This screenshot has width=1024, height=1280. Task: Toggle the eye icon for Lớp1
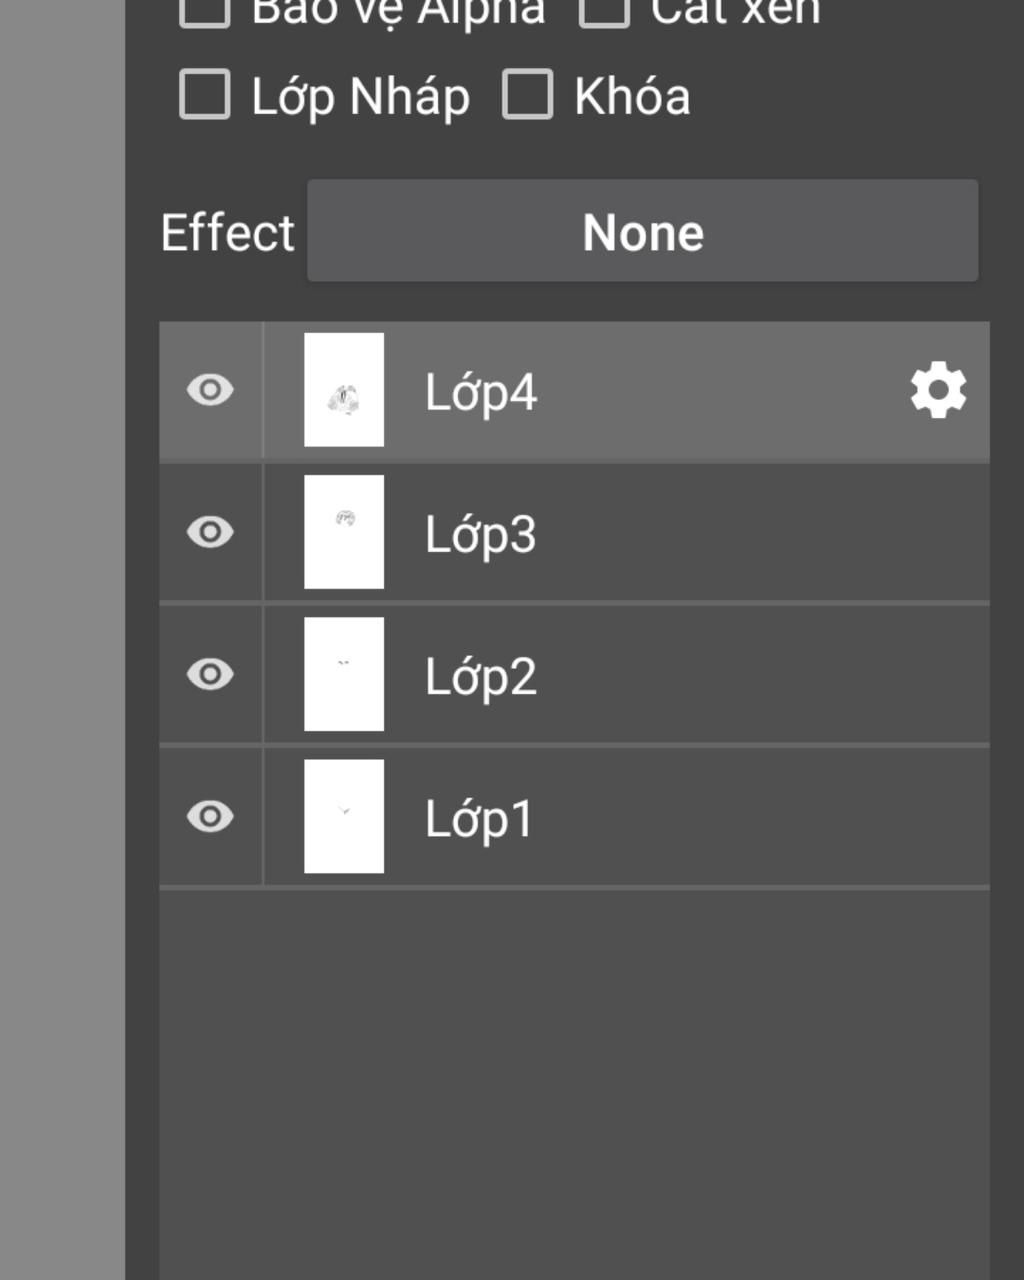pos(210,816)
